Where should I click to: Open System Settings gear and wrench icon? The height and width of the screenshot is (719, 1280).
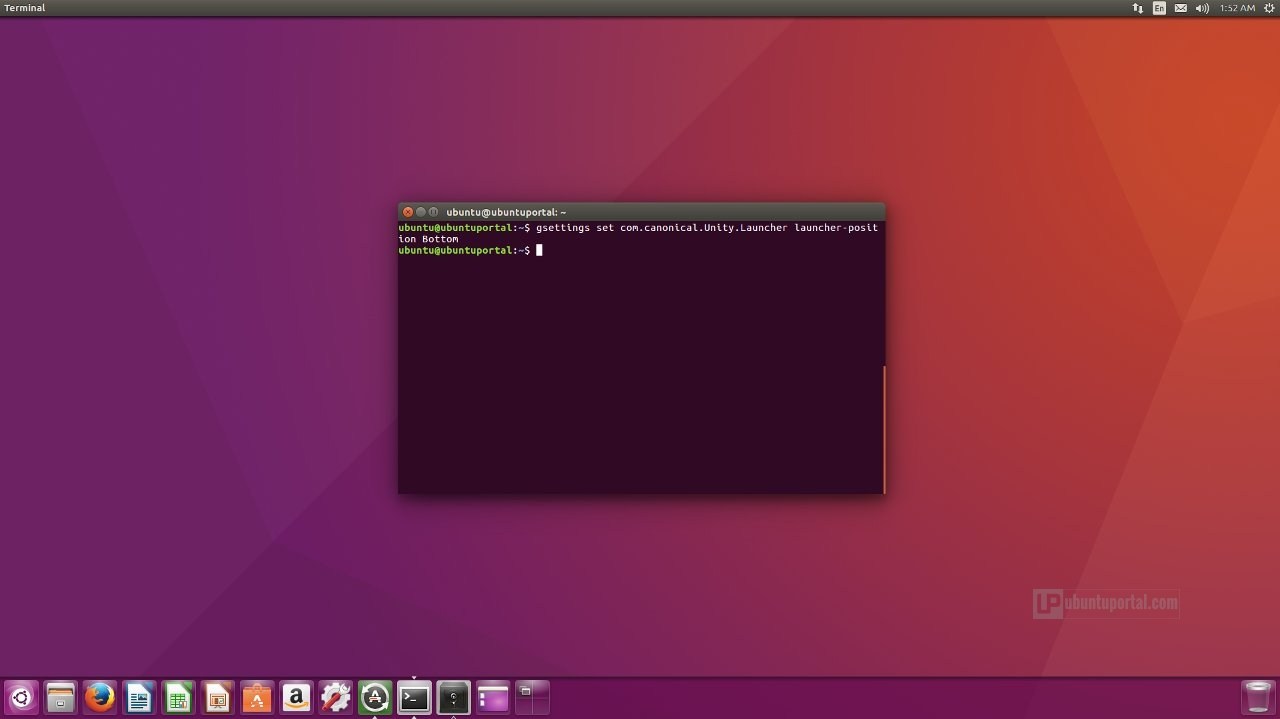pyautogui.click(x=335, y=697)
